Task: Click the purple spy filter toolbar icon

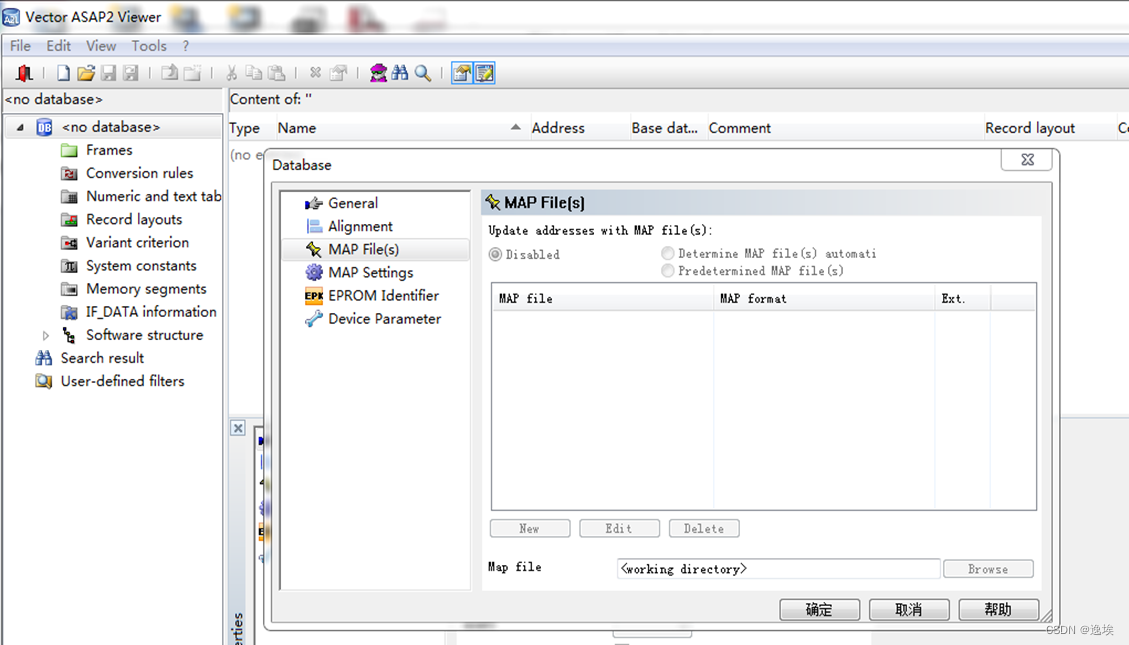Action: pos(378,73)
